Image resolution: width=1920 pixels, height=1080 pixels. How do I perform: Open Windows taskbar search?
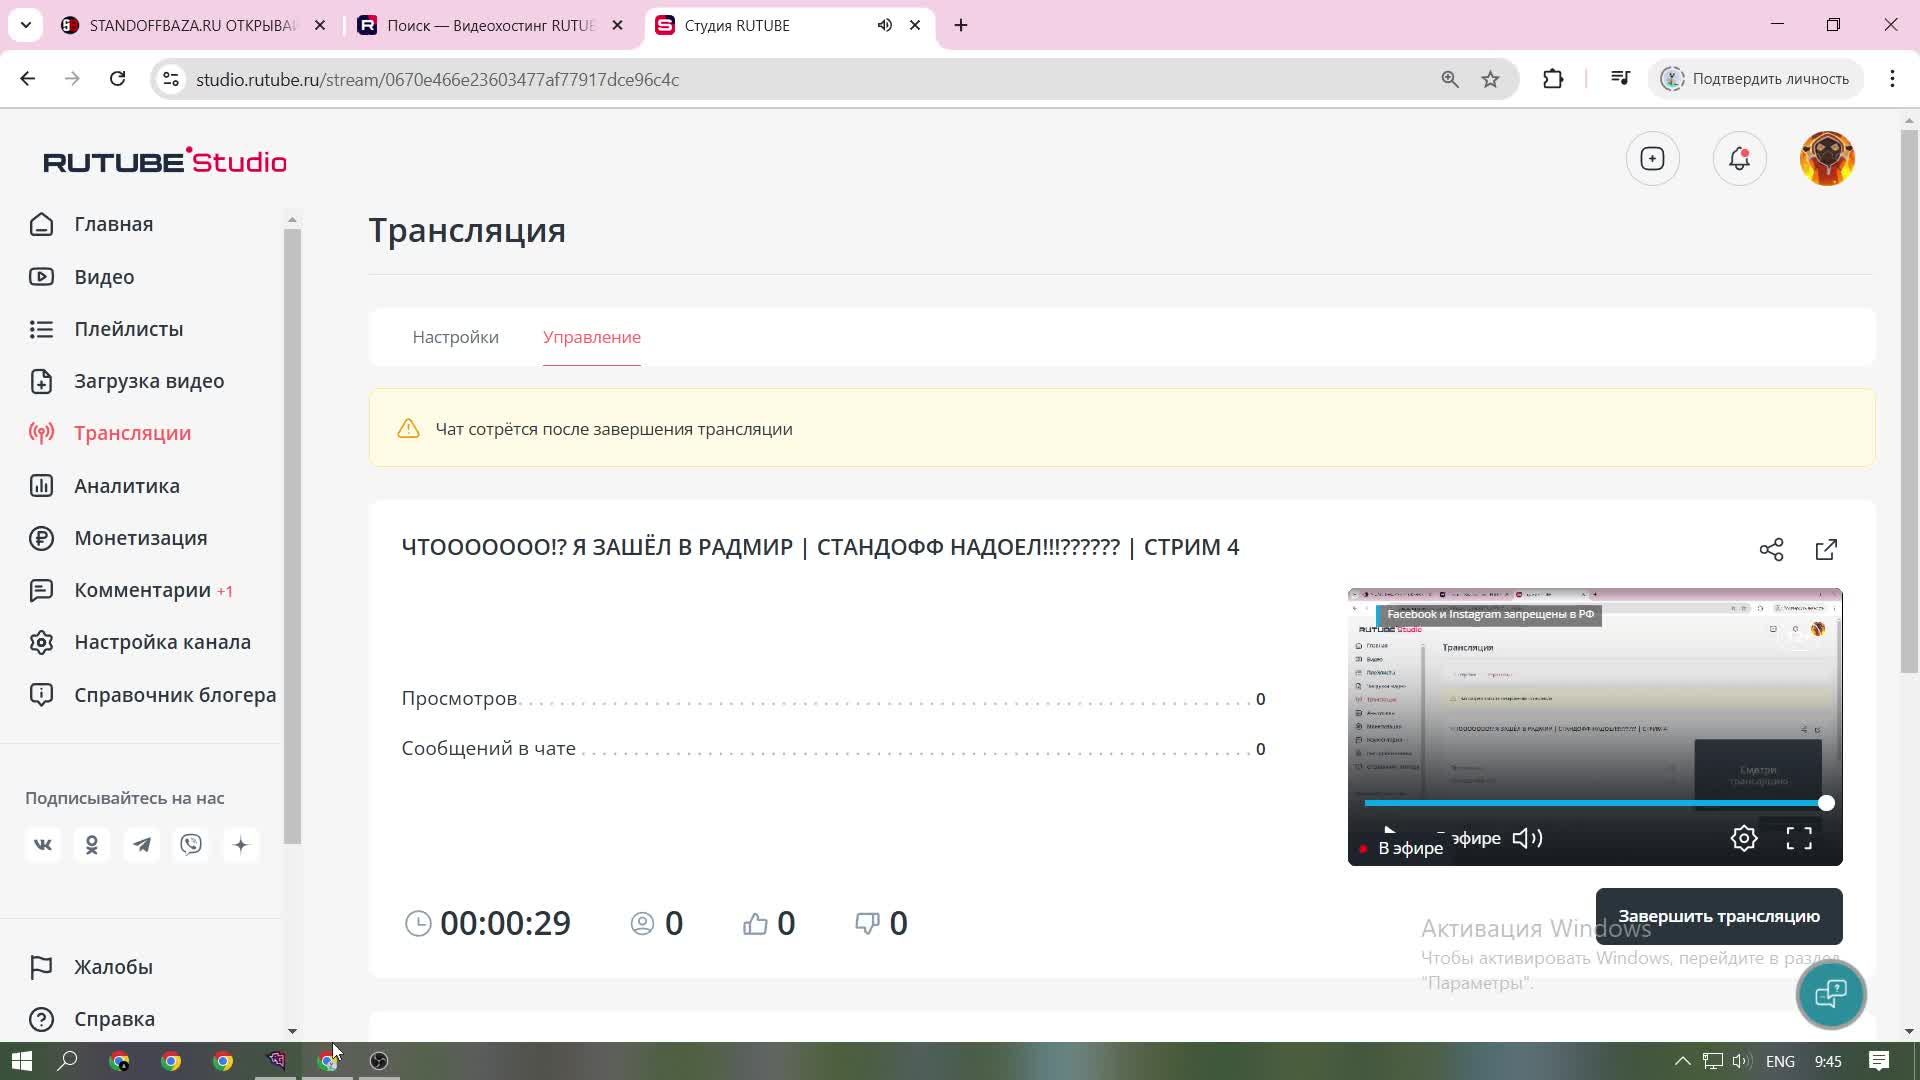click(x=68, y=1061)
